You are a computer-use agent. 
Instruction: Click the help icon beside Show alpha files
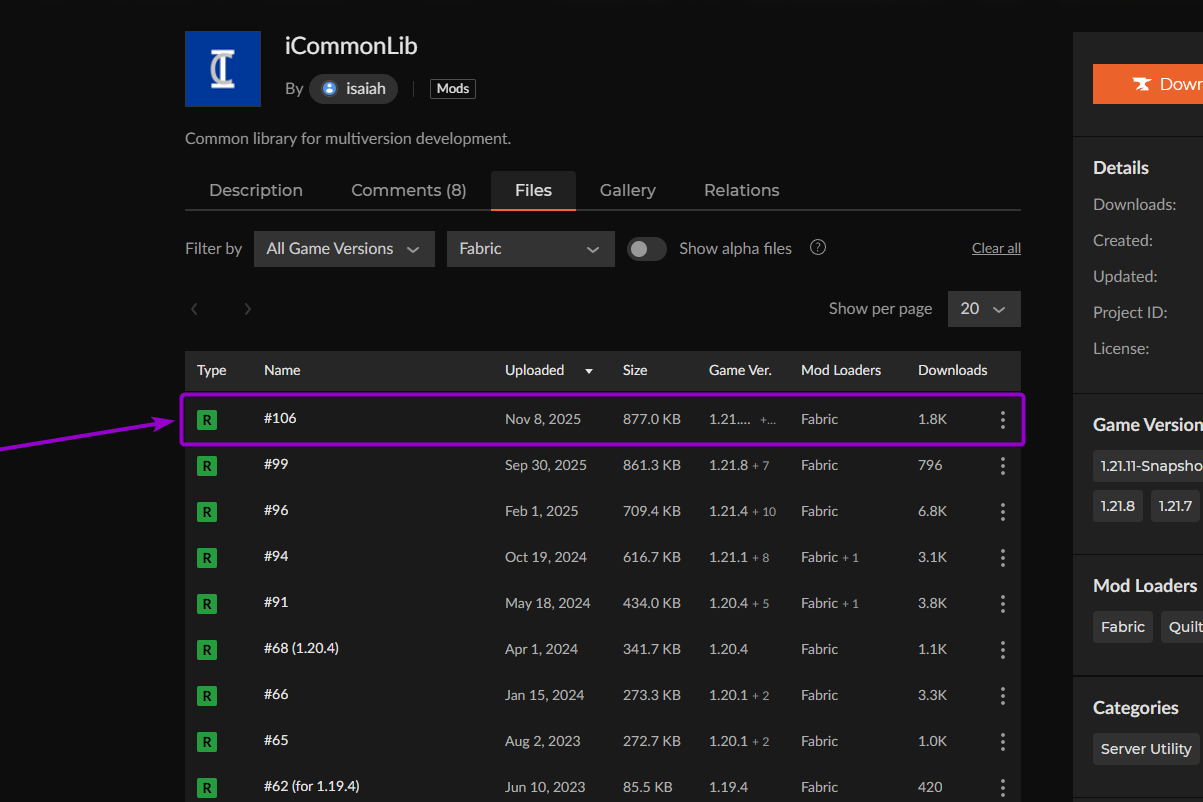pos(817,248)
